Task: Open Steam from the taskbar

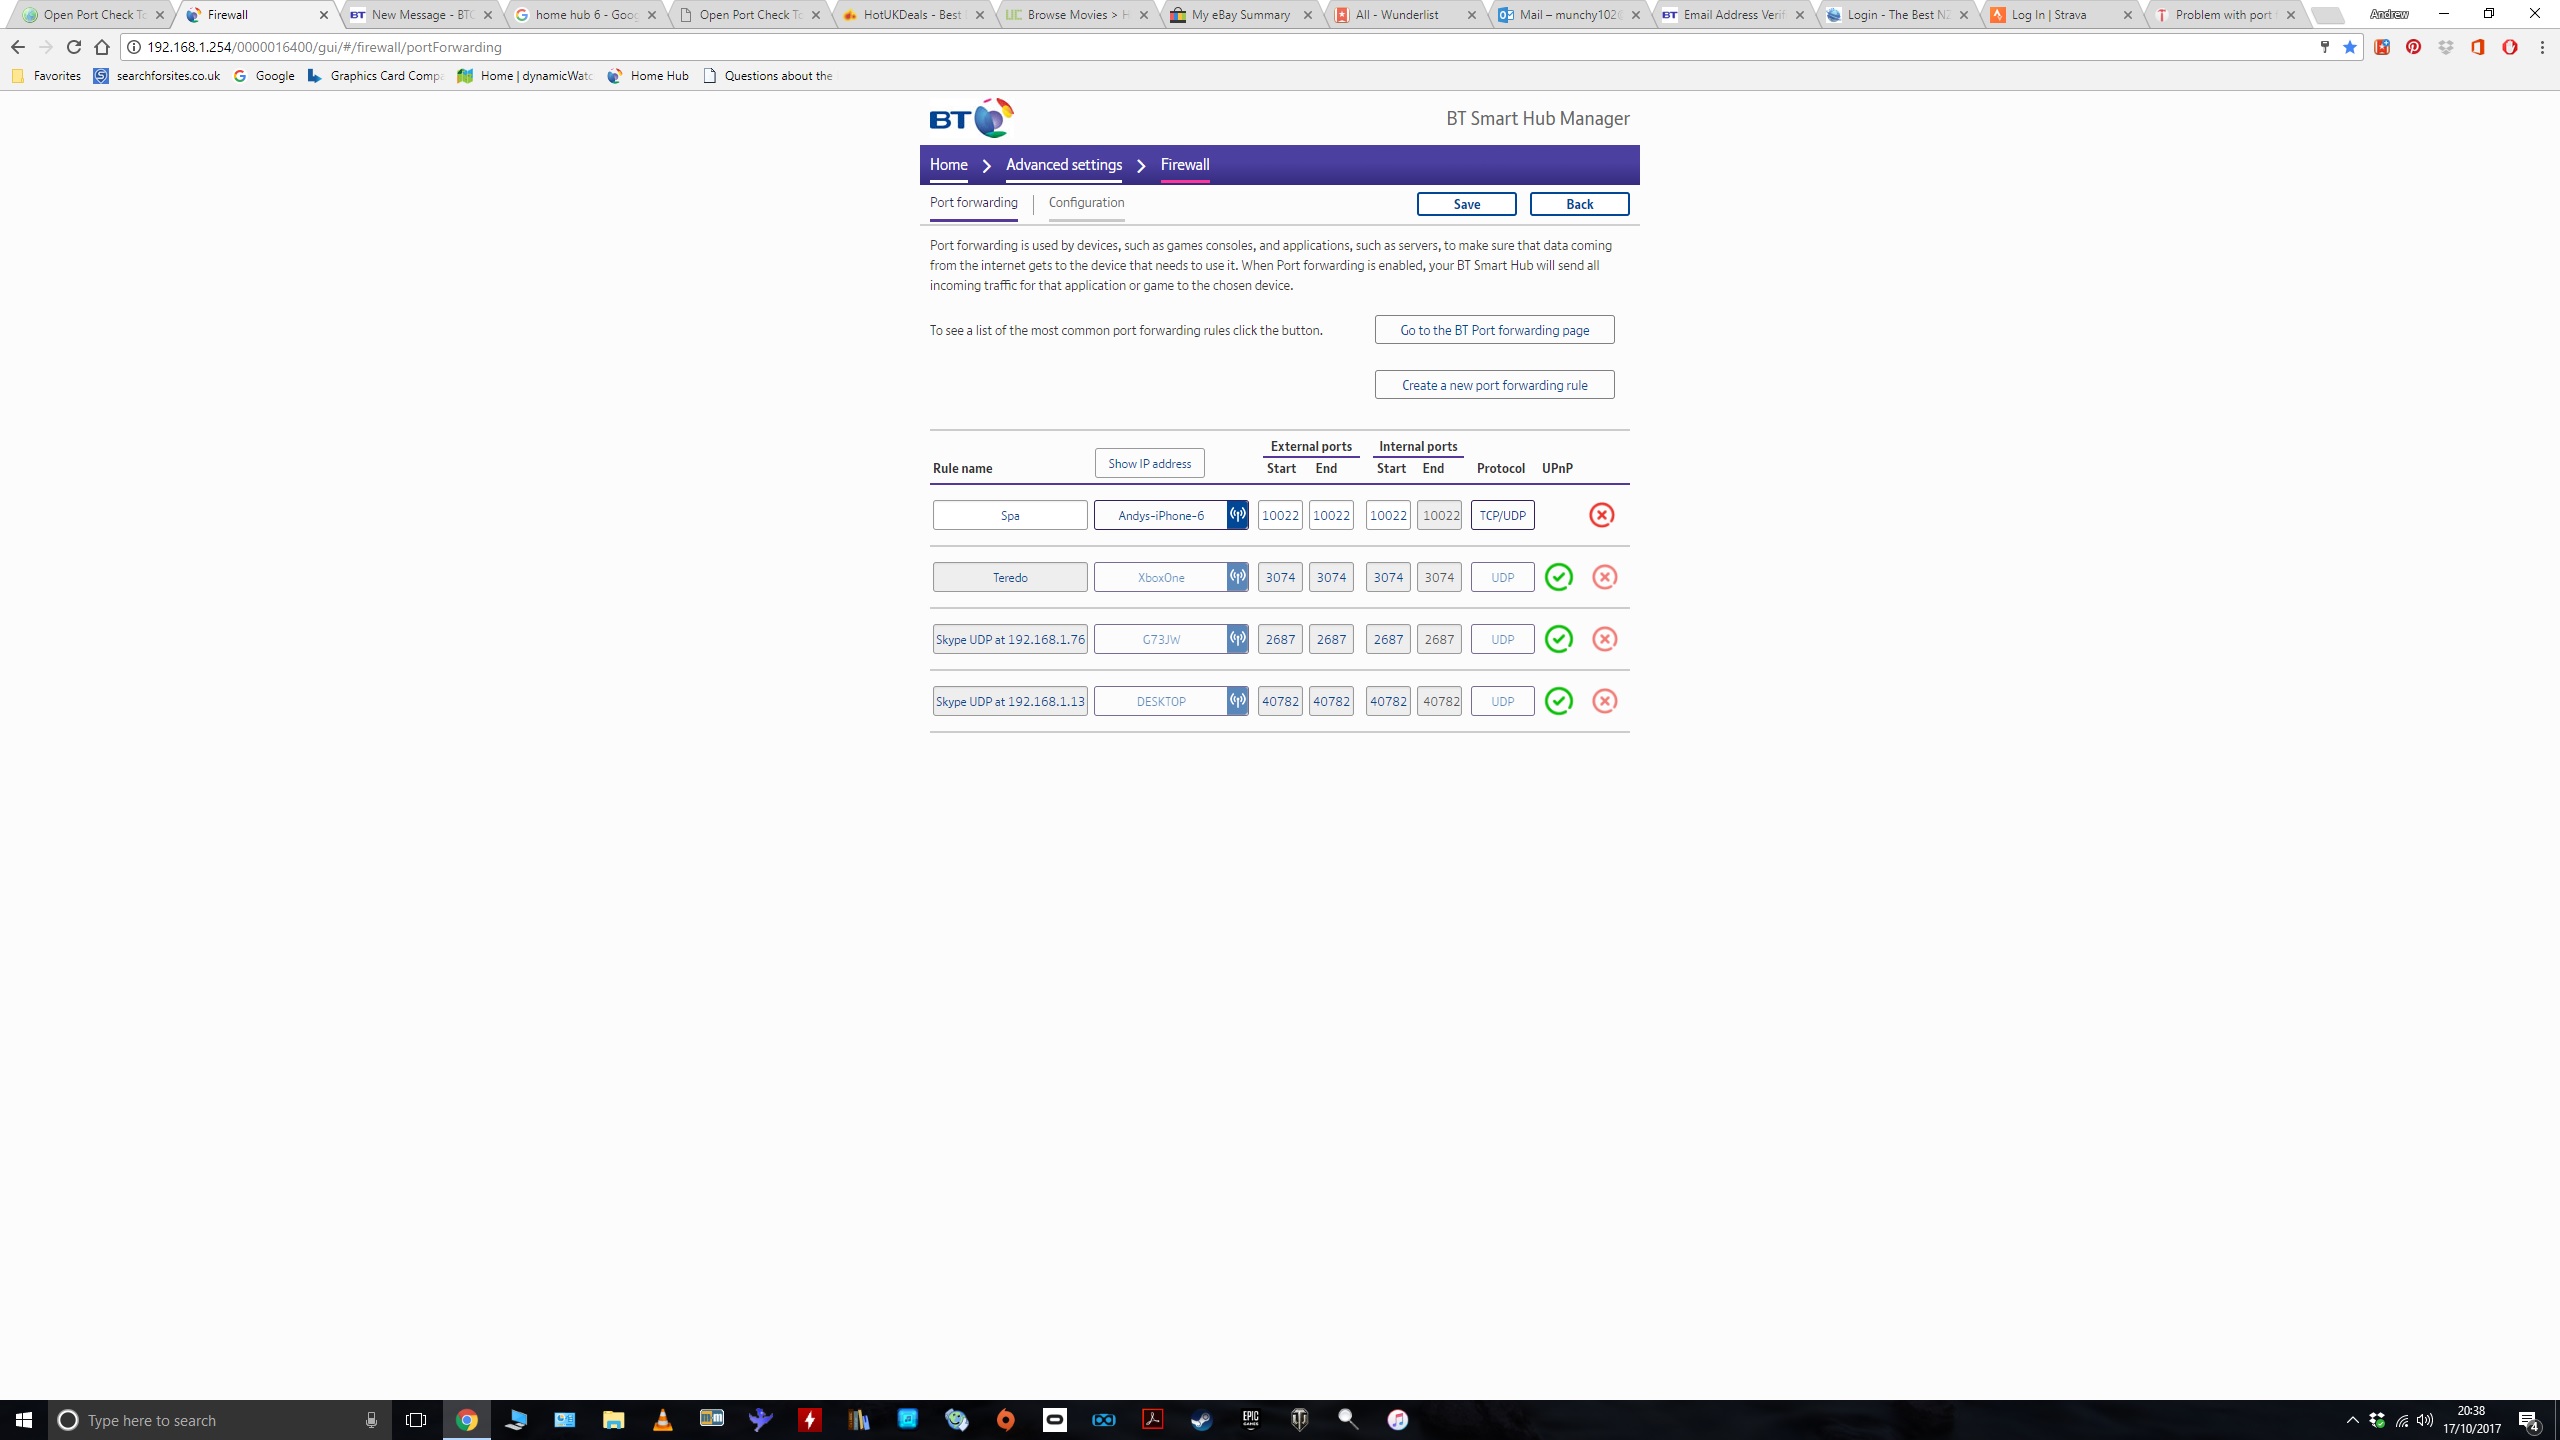Action: (x=1201, y=1420)
